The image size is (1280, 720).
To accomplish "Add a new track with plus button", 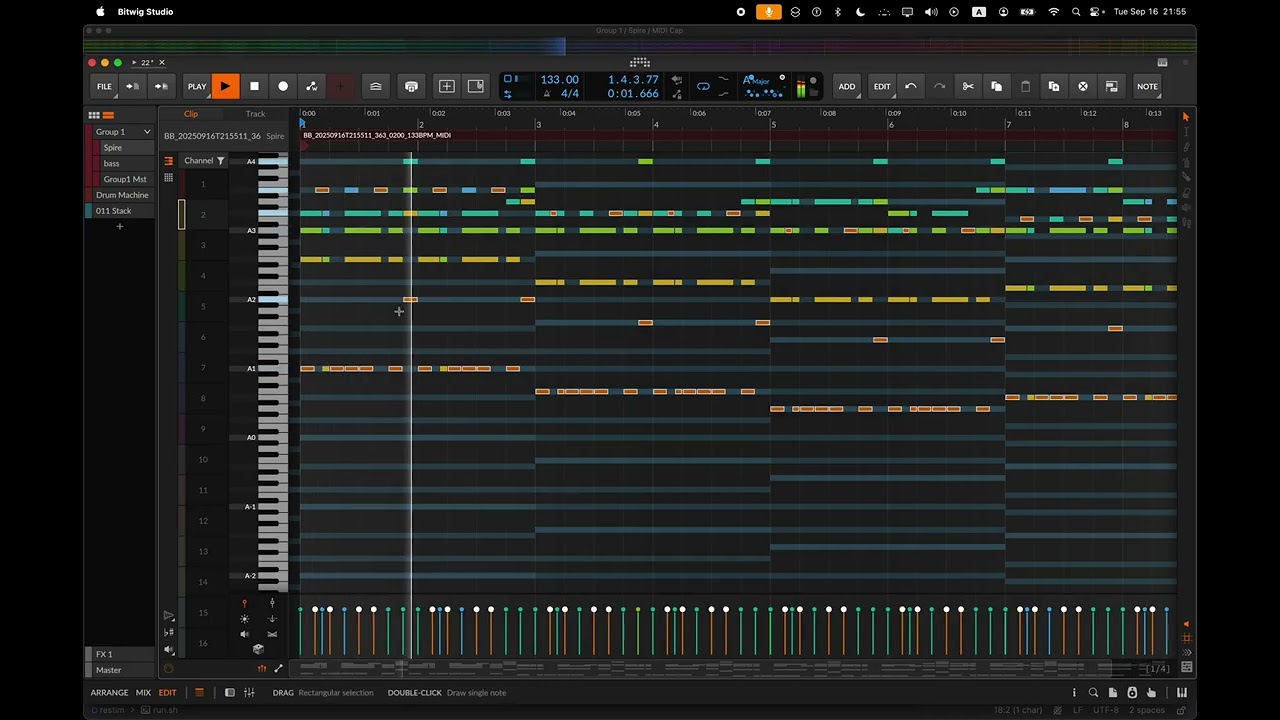I will coord(120,227).
